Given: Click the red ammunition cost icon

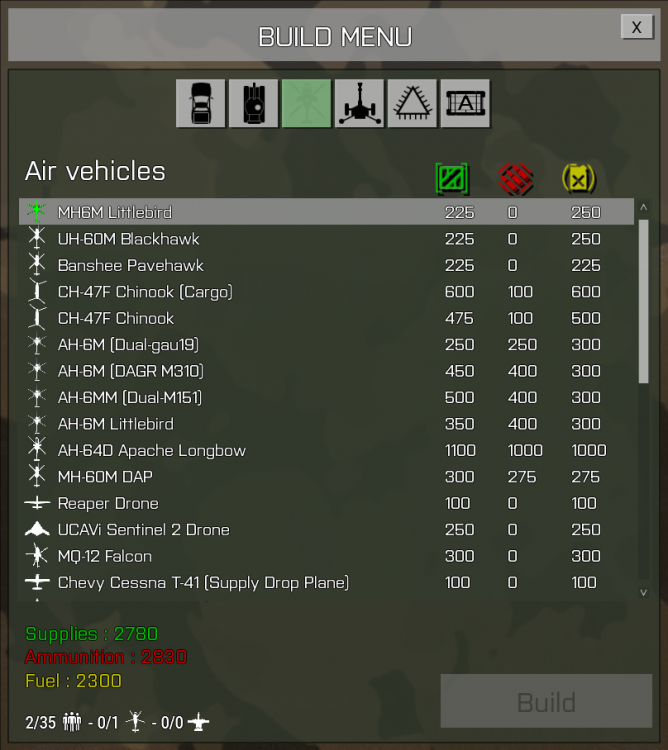Looking at the screenshot, I should point(515,179).
